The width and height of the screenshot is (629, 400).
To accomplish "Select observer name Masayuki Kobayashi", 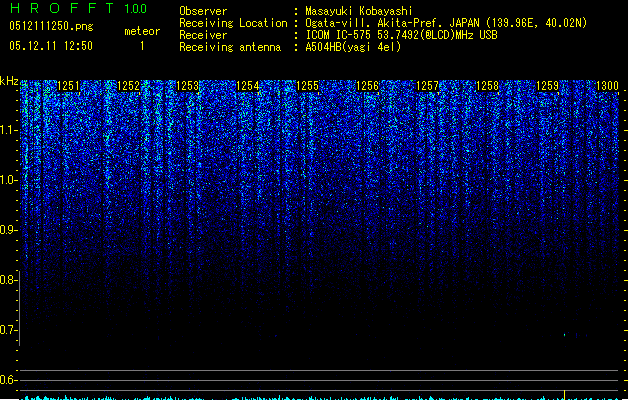I will [359, 11].
